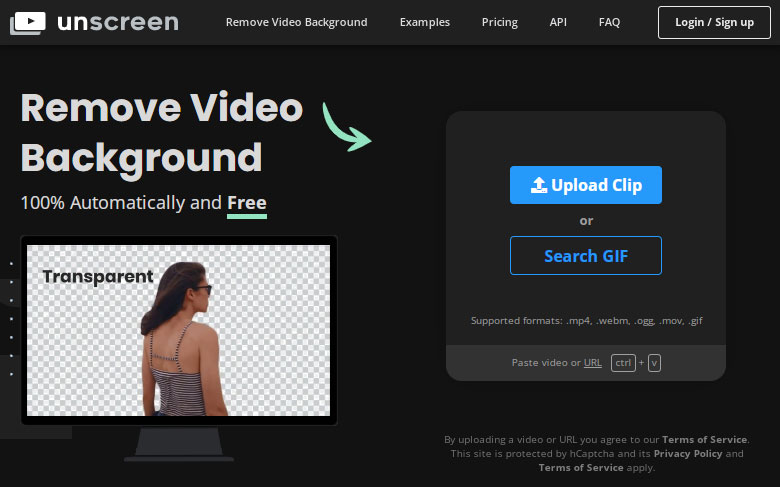Open Terms of Service link after 'agree to our'
This screenshot has height=487, width=780.
click(704, 439)
